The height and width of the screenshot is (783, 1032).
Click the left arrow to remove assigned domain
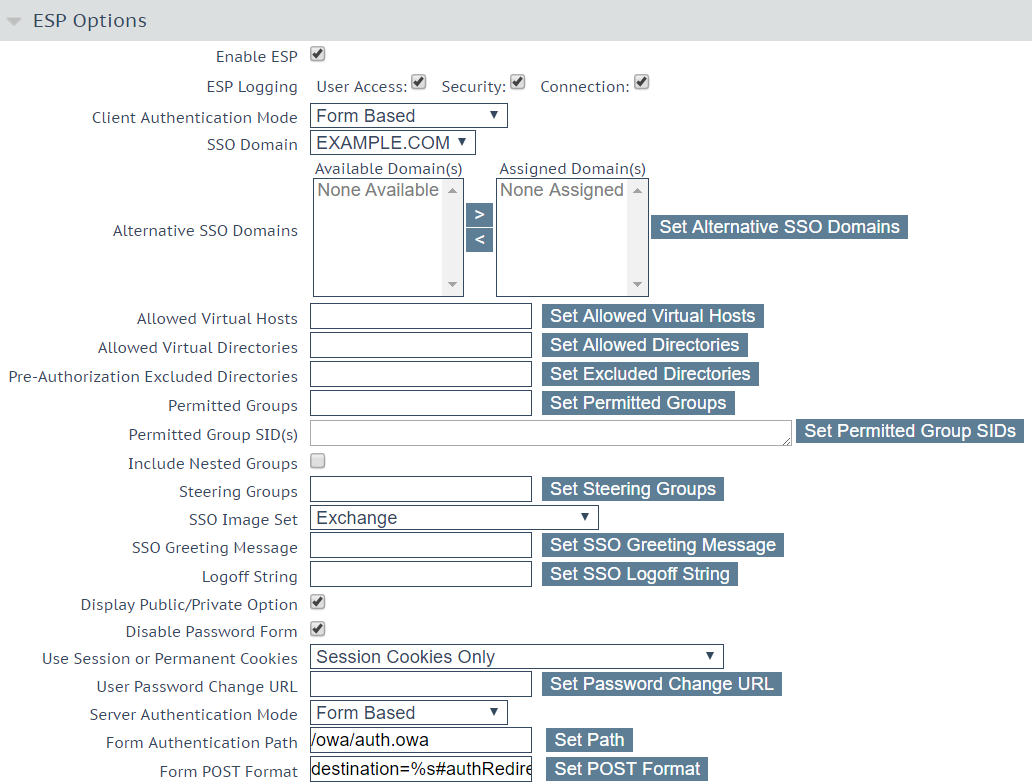(x=479, y=239)
